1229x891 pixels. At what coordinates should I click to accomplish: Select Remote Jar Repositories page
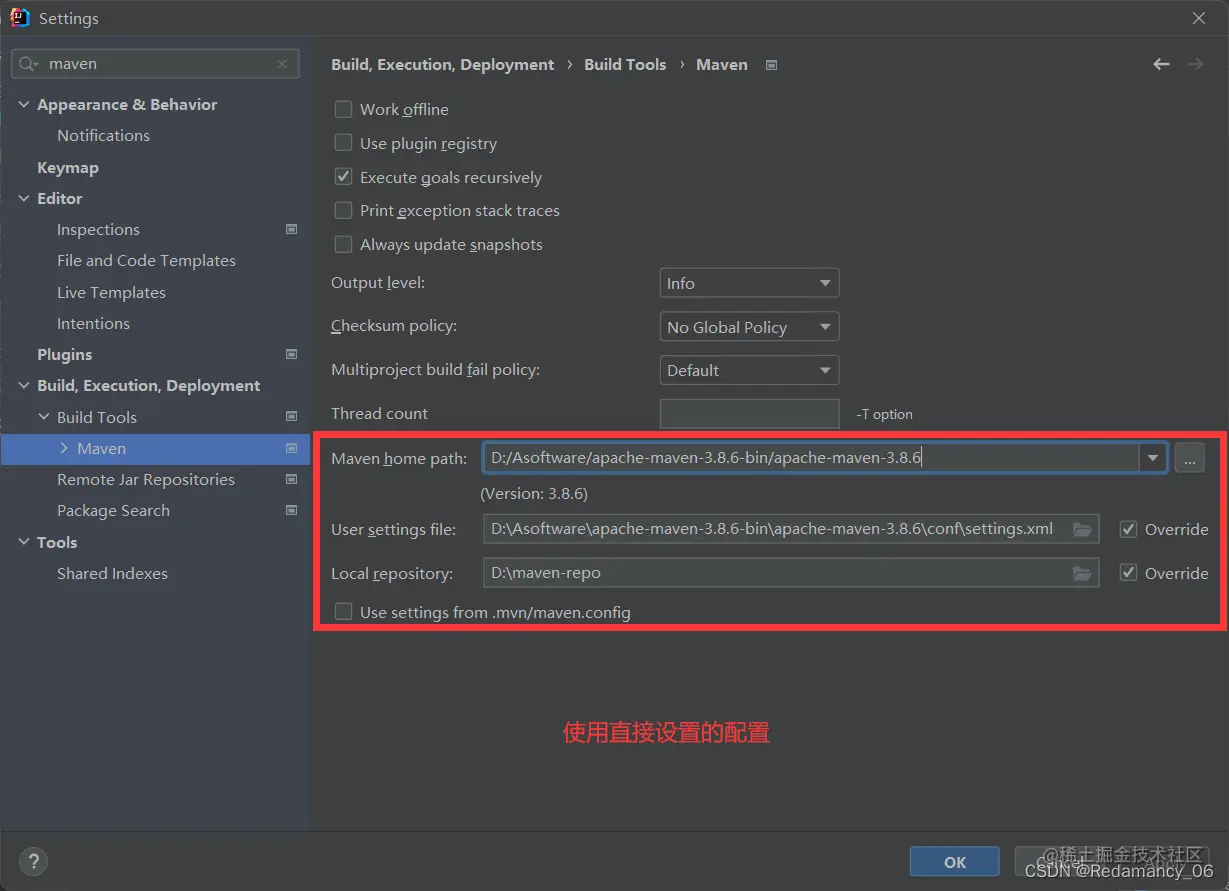pyautogui.click(x=146, y=479)
